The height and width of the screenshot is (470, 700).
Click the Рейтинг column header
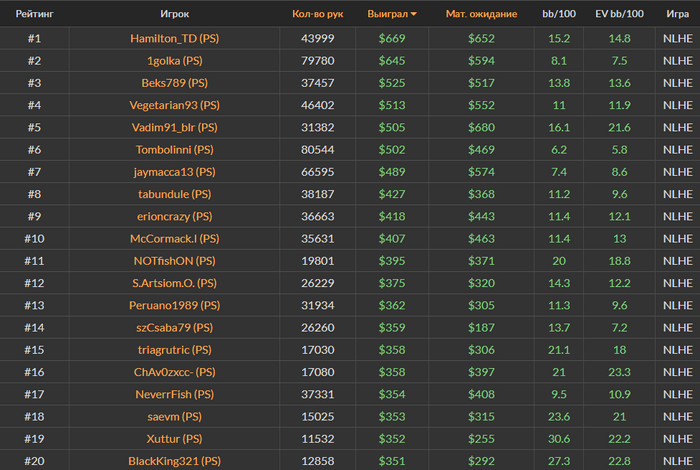point(34,14)
